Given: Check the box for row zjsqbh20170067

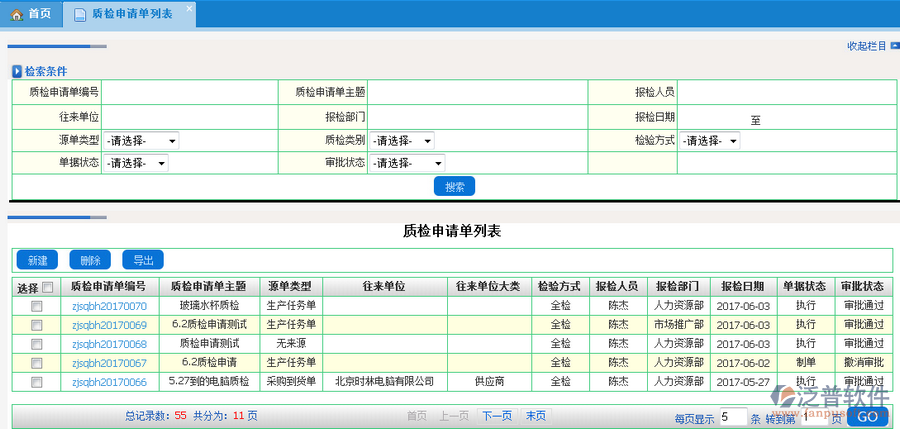Looking at the screenshot, I should pyautogui.click(x=37, y=363).
